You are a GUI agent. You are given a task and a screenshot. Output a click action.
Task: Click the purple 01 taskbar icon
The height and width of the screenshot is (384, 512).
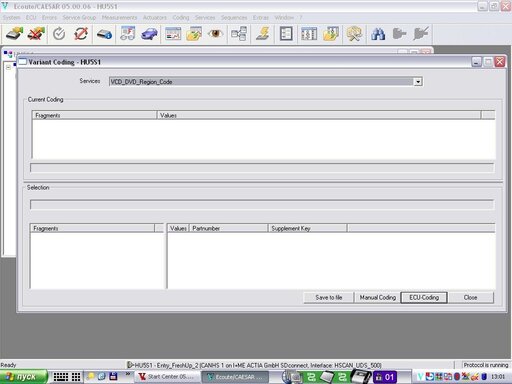click(x=385, y=377)
